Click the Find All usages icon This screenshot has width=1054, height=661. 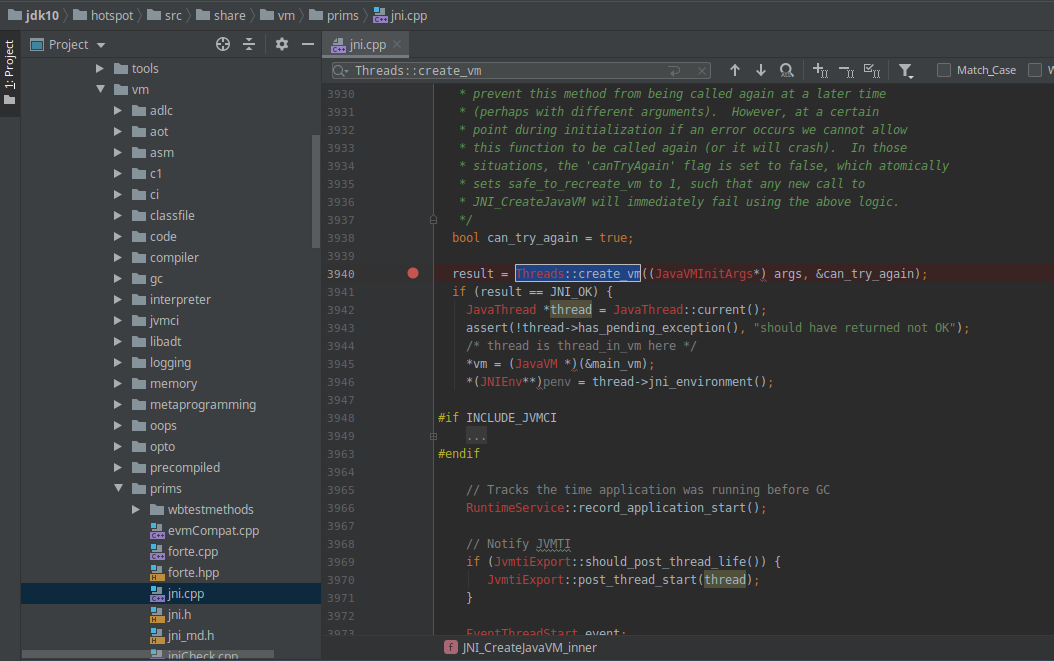tap(787, 70)
